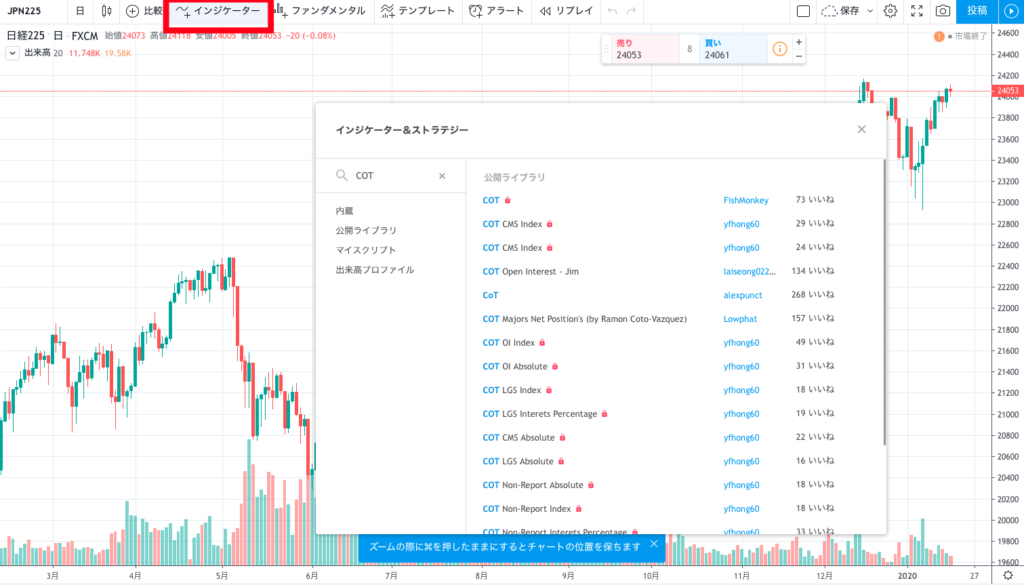Select 出来高プロファイル category in sidebar

375,270
